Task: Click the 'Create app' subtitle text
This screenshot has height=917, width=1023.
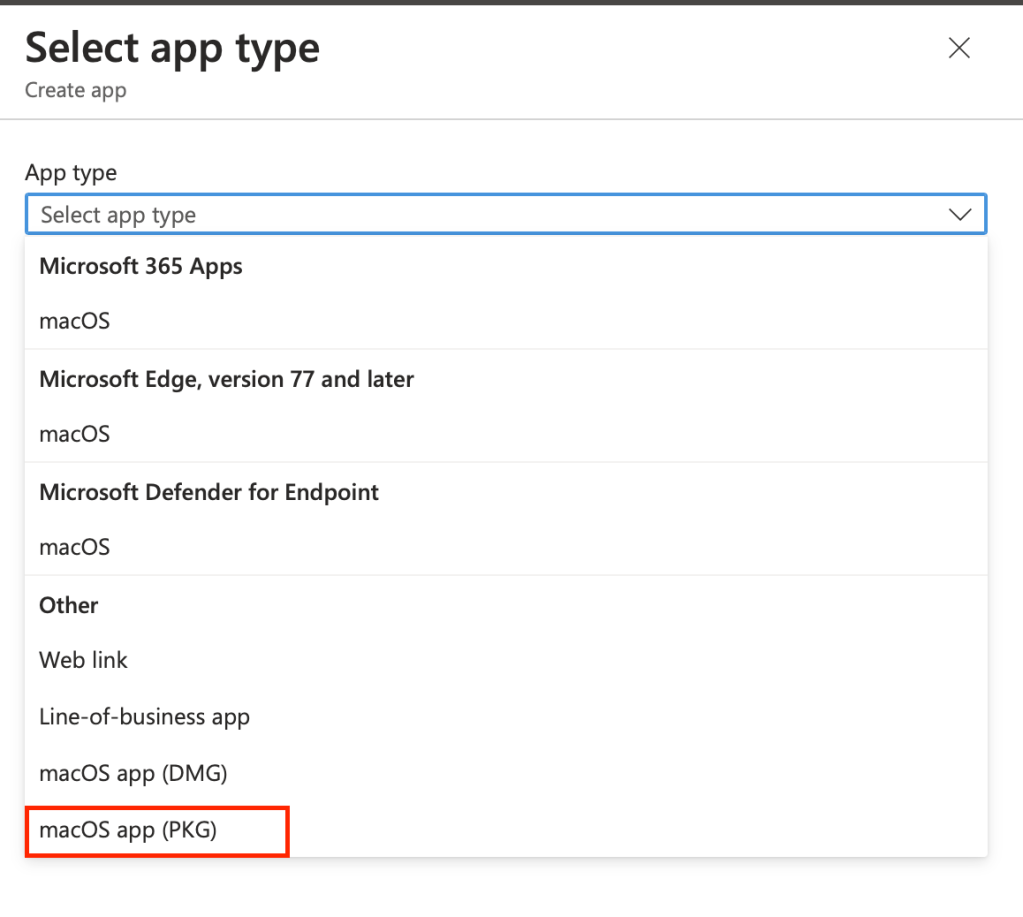Action: pos(76,91)
